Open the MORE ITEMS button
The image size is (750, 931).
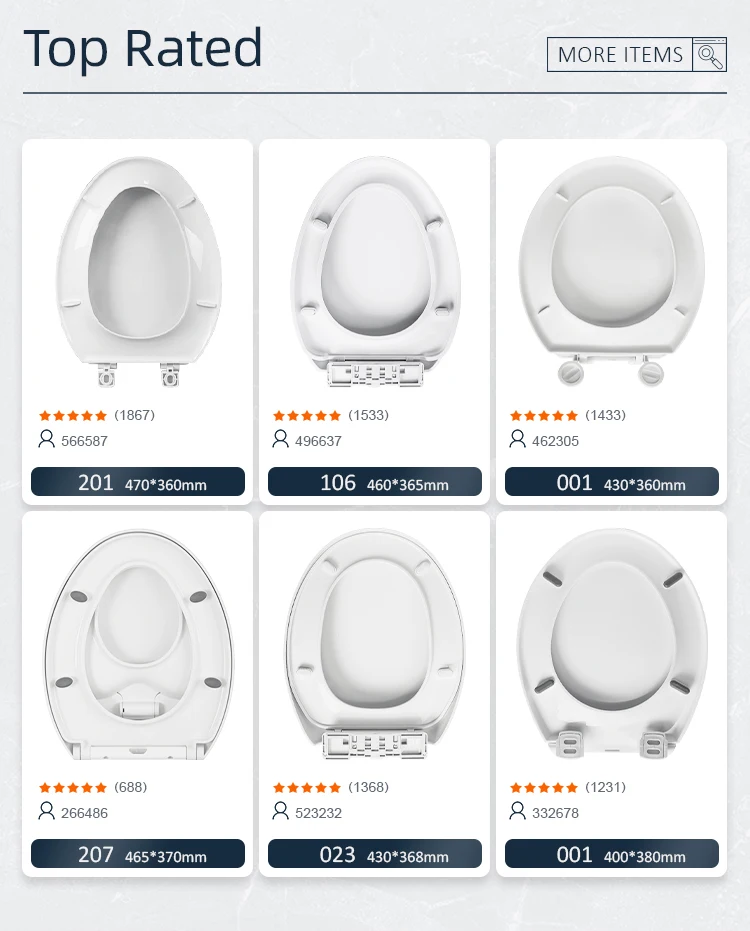click(x=621, y=55)
